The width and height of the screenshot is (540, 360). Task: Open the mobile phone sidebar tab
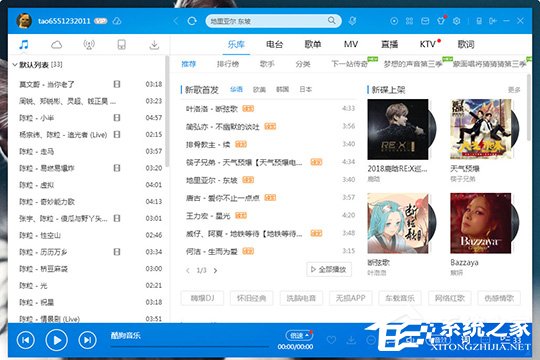[122, 45]
